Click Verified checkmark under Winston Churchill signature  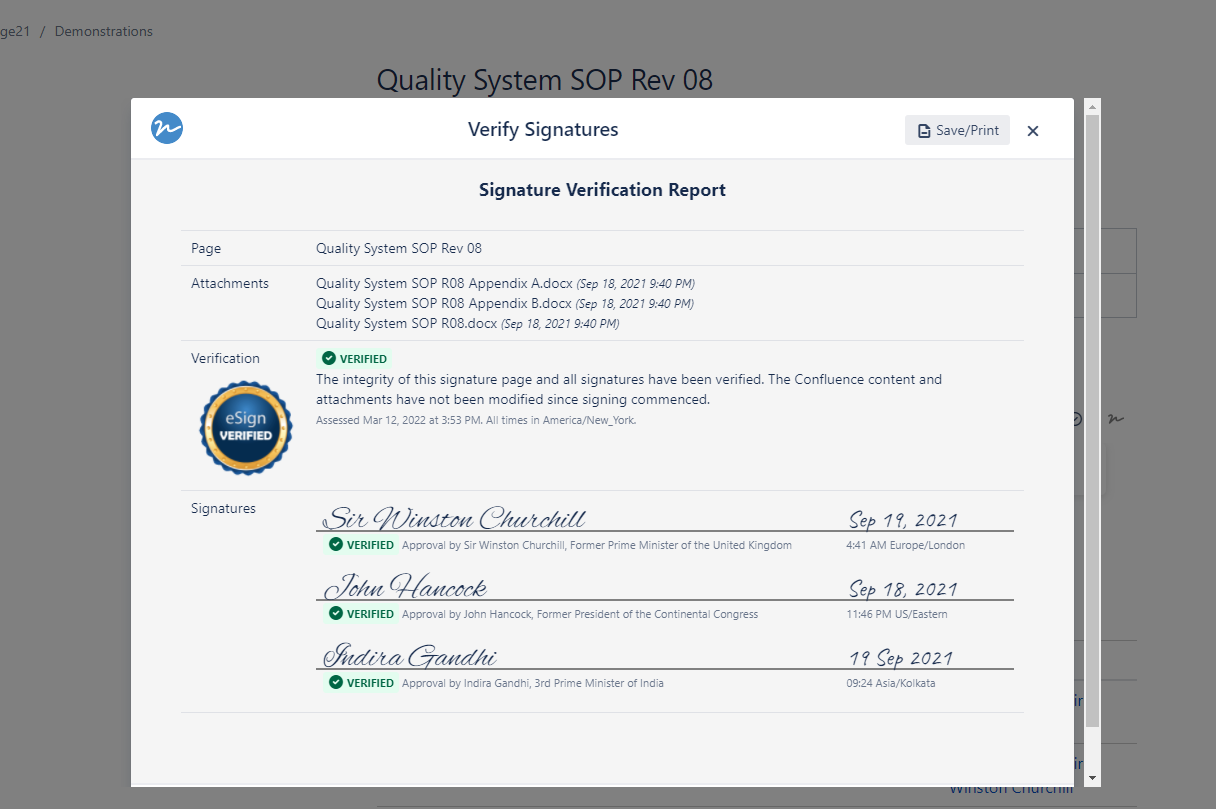tap(336, 545)
